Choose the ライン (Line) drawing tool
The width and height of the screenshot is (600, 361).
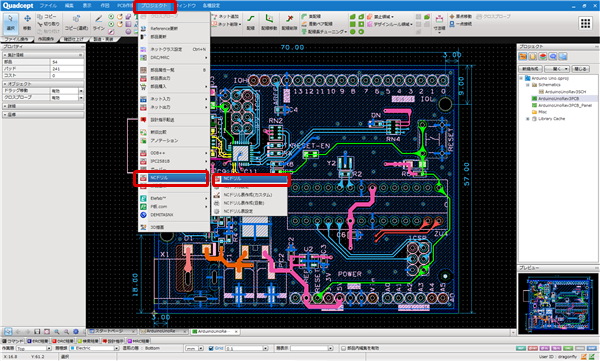[99, 23]
